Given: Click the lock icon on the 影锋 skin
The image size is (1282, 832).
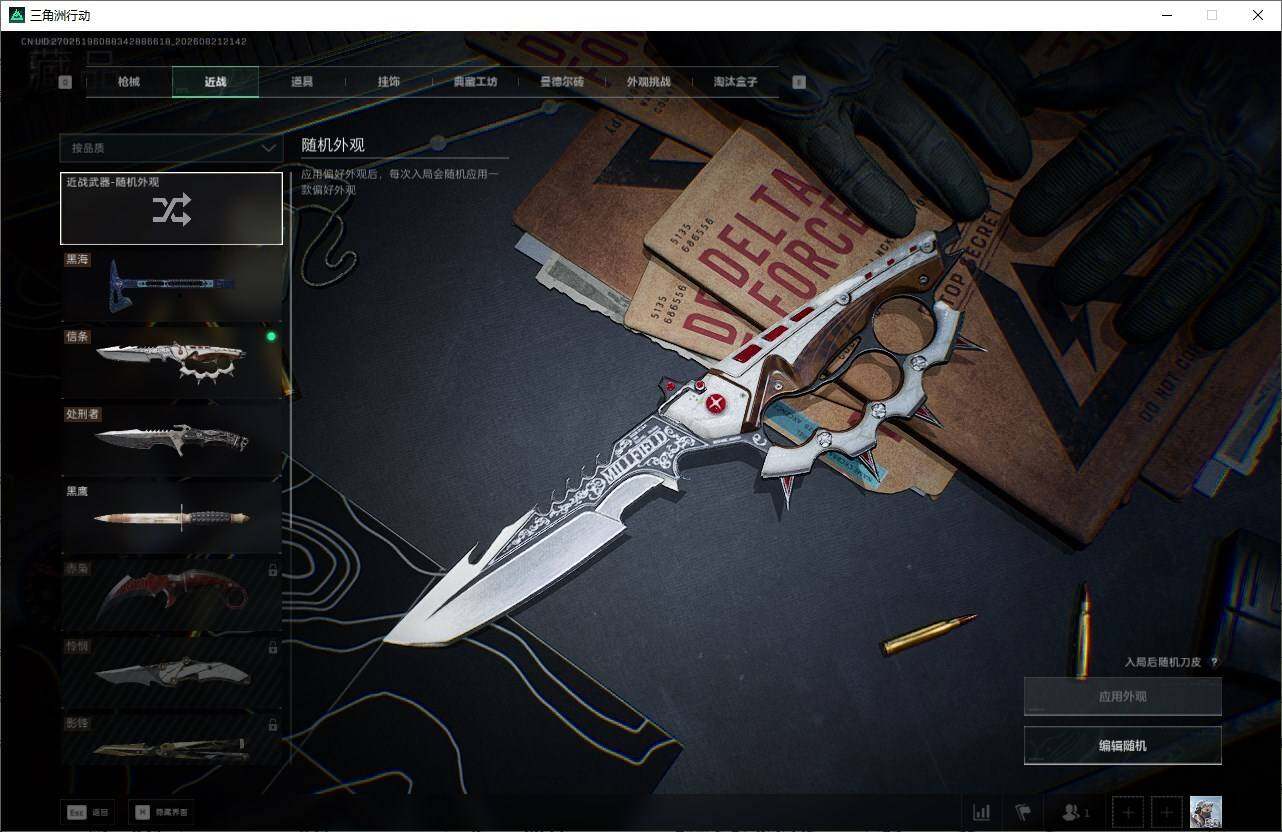Looking at the screenshot, I should click(273, 724).
